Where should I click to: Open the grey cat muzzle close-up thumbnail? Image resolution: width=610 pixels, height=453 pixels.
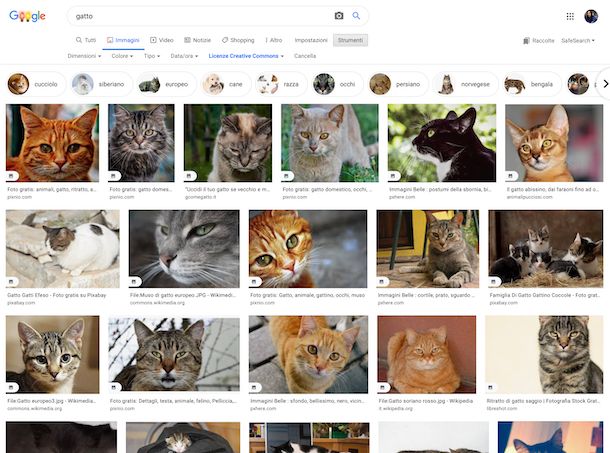(184, 249)
